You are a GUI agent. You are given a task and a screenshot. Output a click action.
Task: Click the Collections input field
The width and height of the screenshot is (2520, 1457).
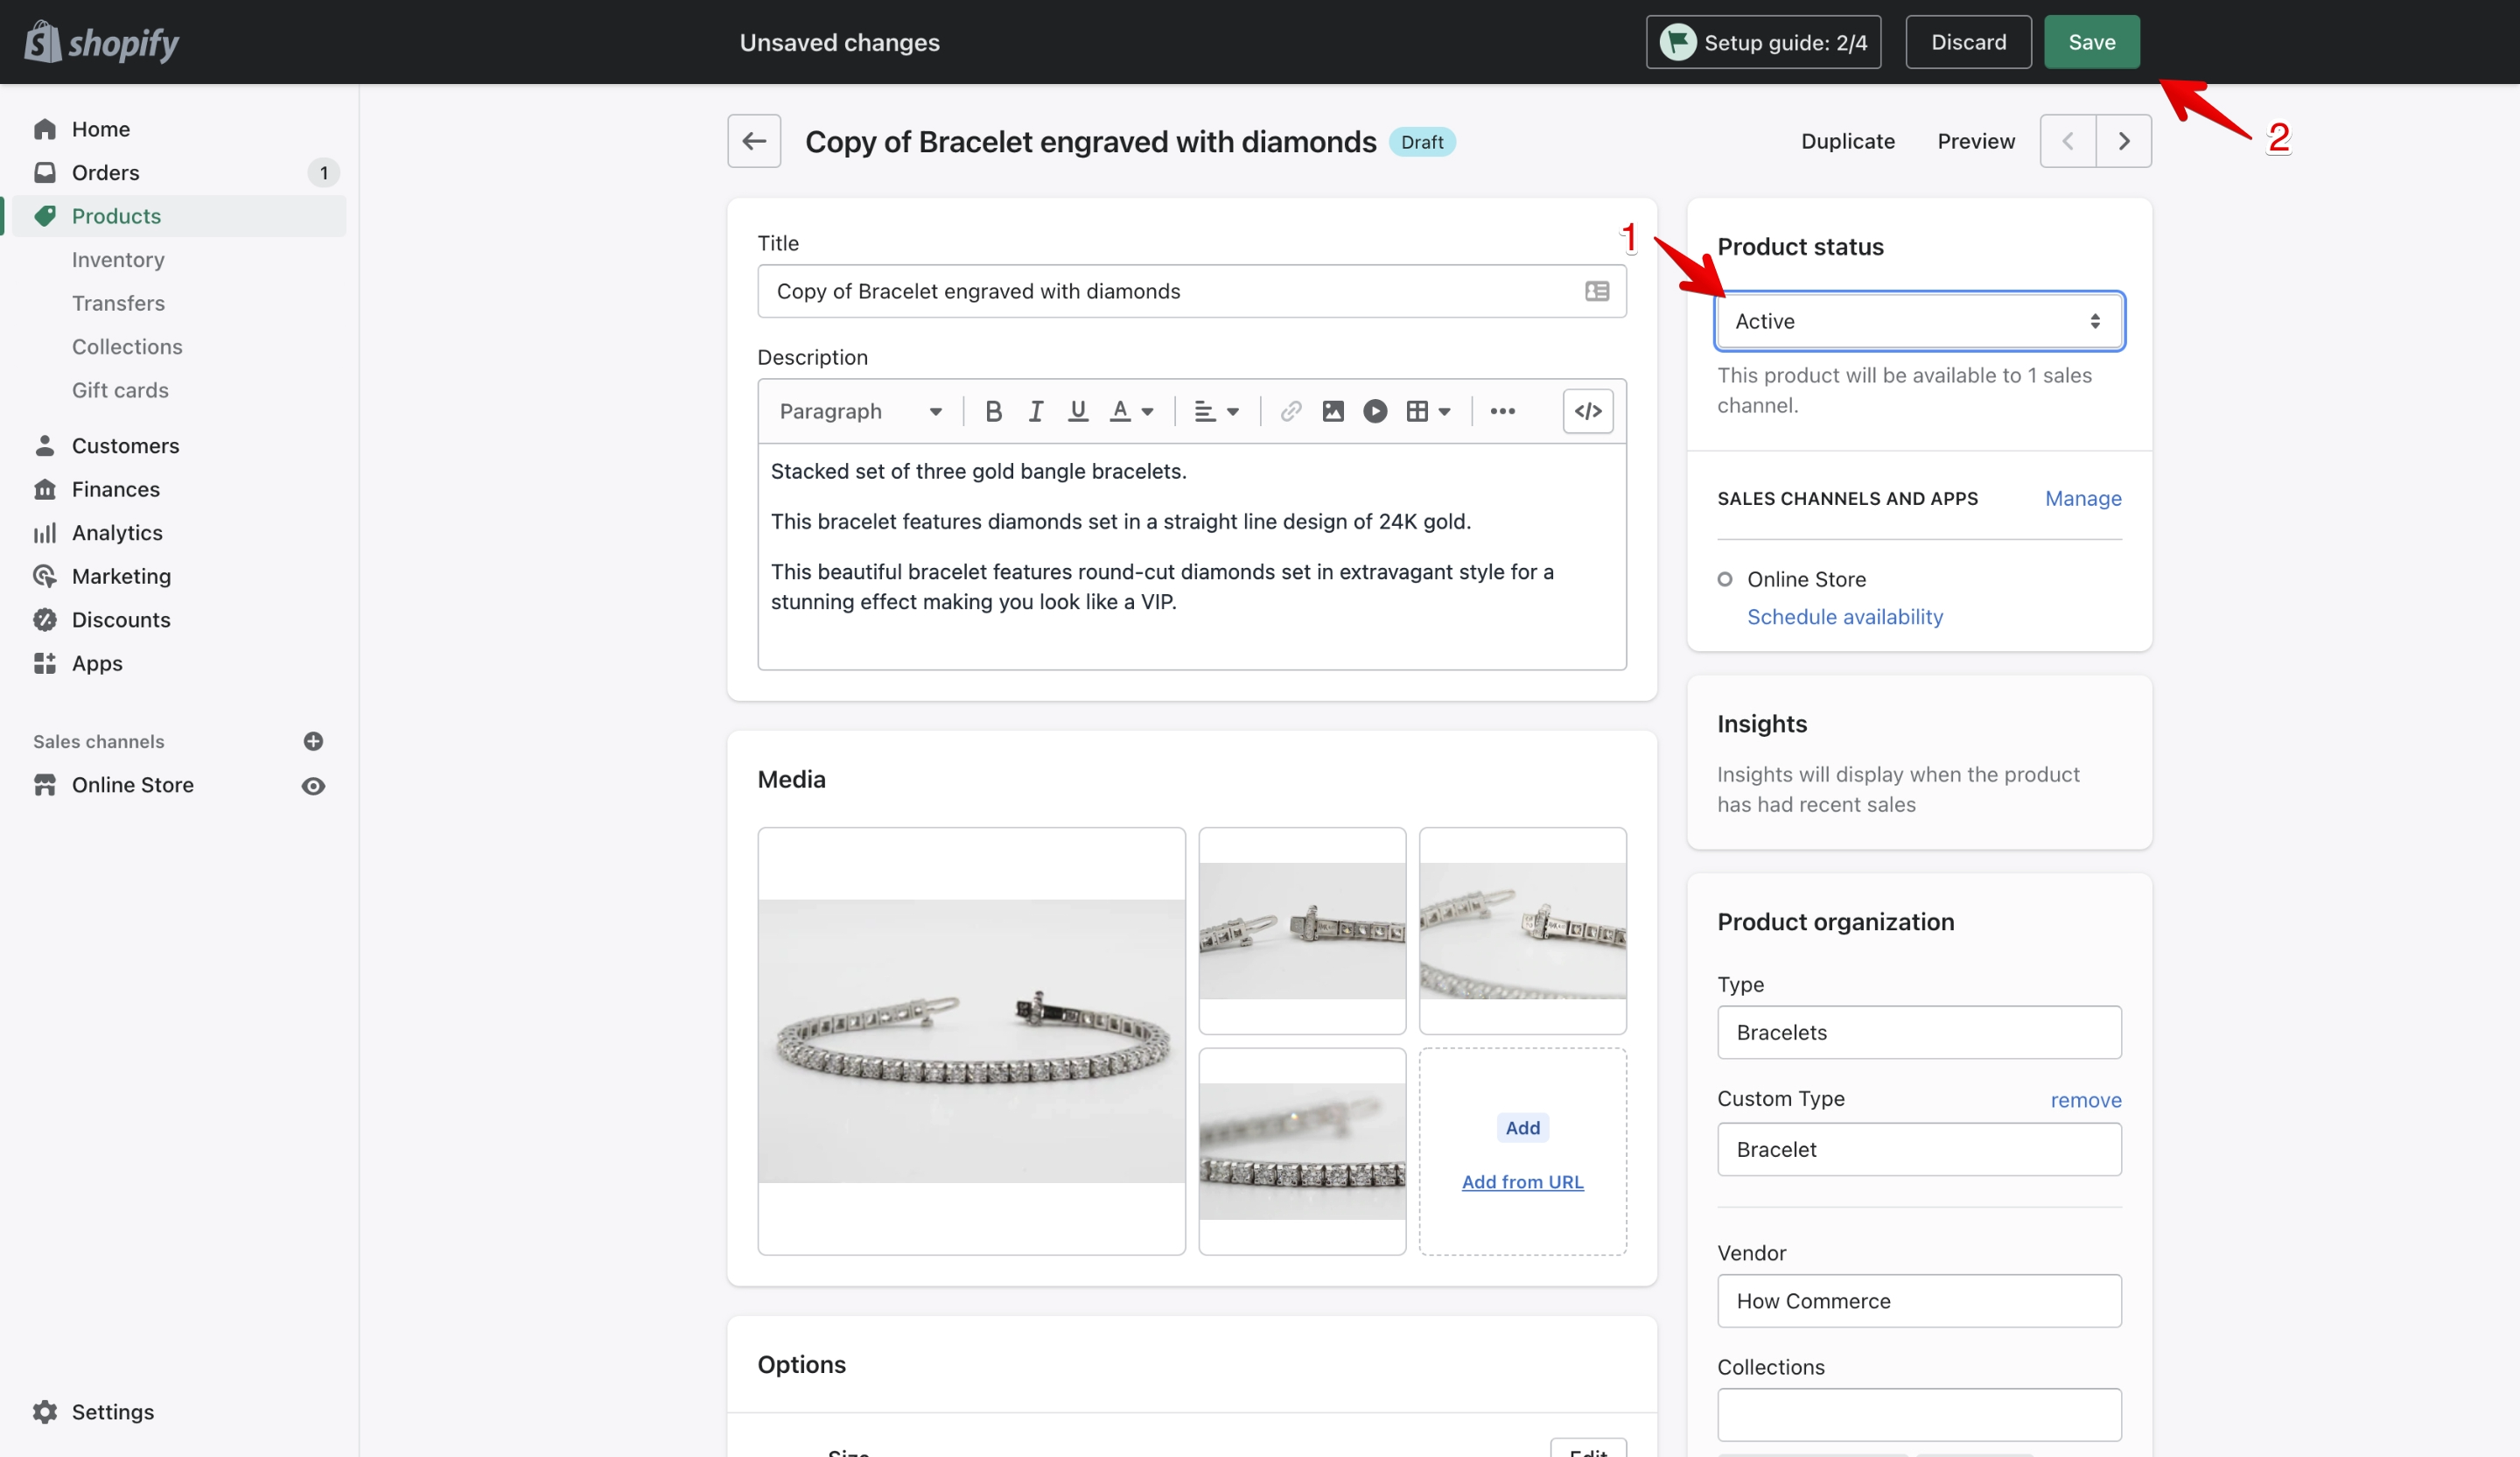pos(1919,1415)
